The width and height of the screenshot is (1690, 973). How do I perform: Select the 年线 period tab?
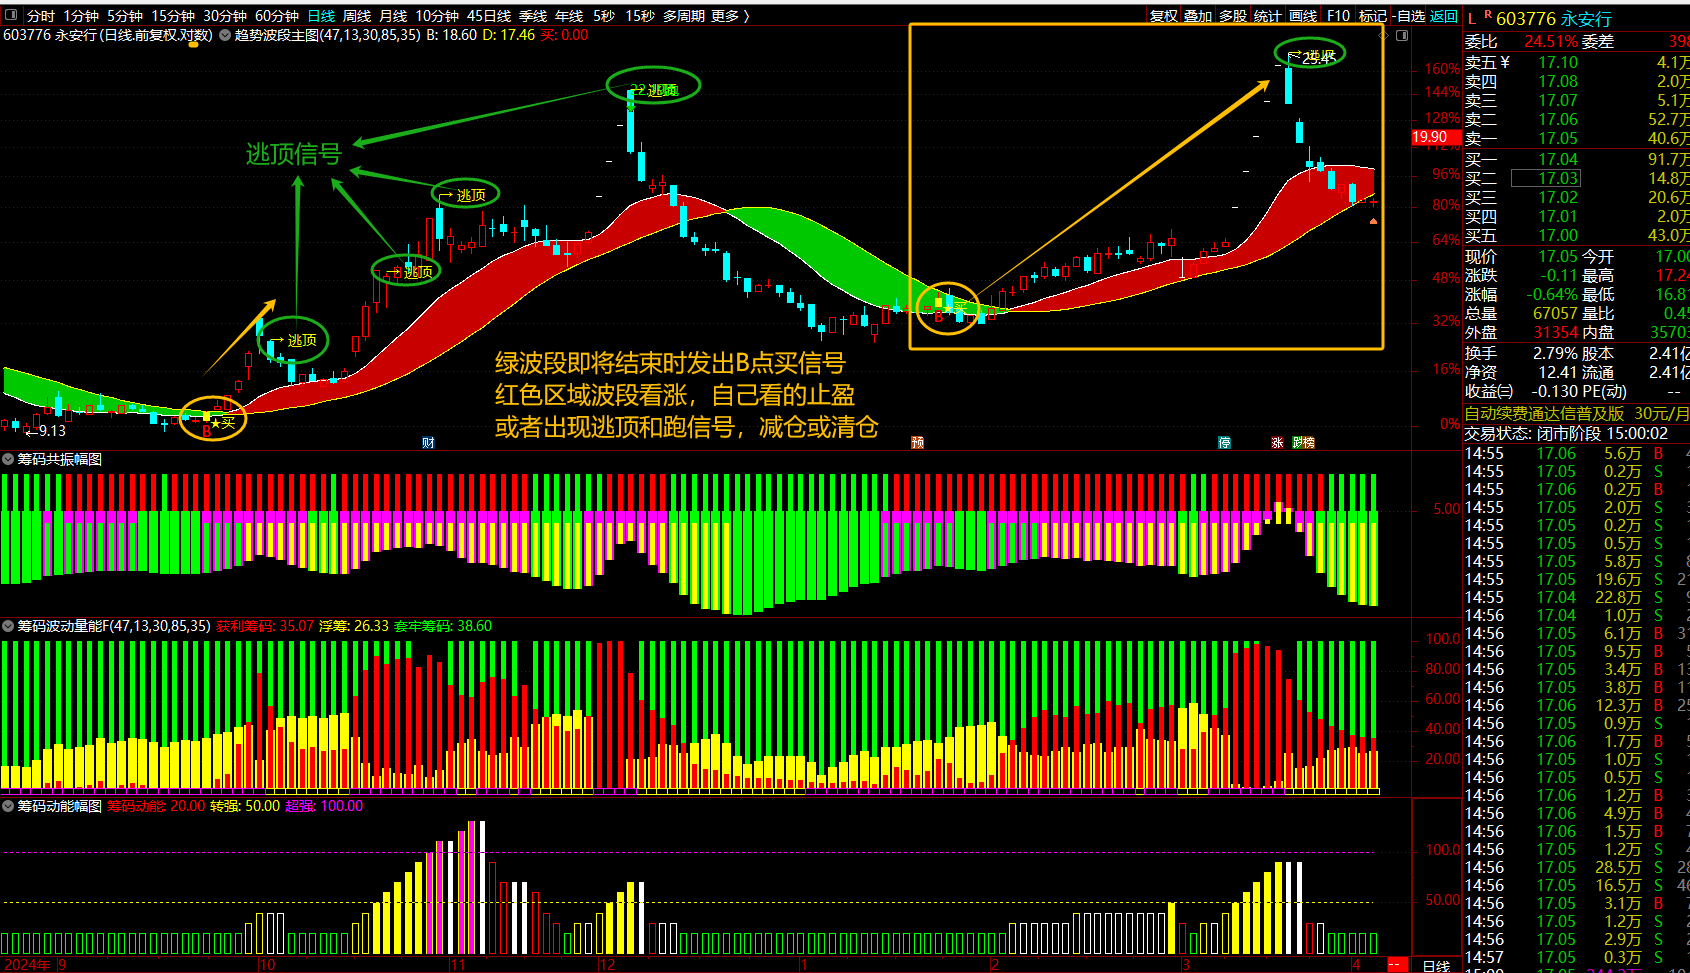tap(569, 16)
